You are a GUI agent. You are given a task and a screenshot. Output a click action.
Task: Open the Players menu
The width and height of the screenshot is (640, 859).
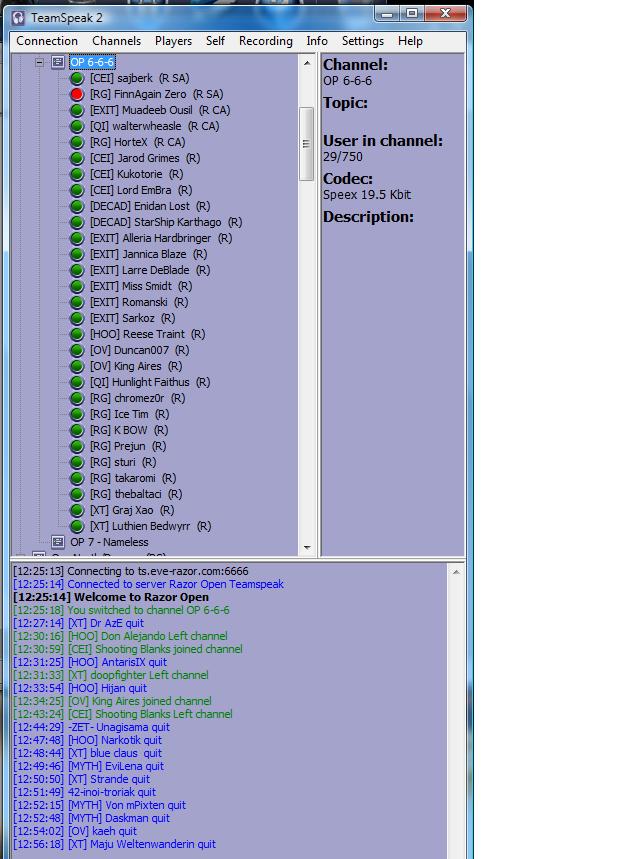pyautogui.click(x=173, y=41)
